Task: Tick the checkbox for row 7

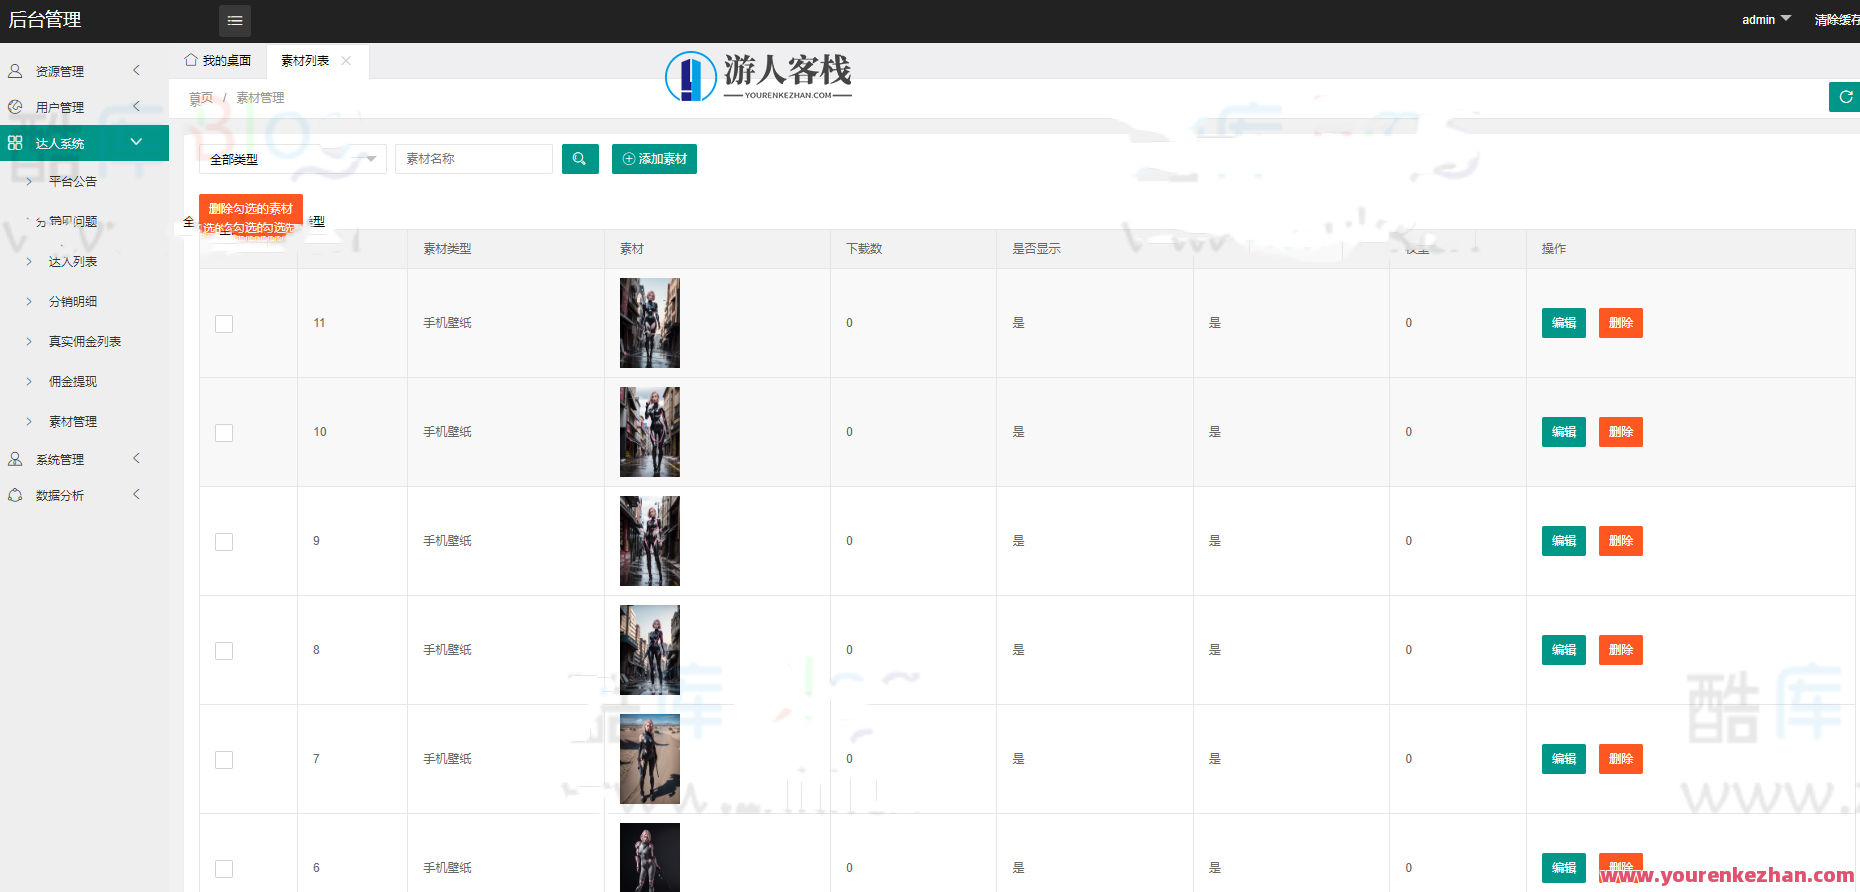Action: pos(224,760)
